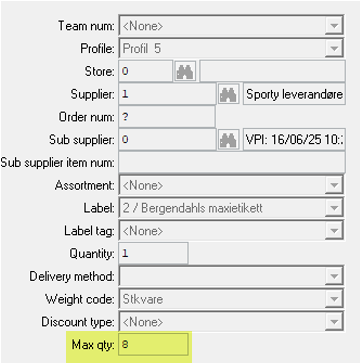Viewport: 360px width, 363px height.
Task: Click the Sporty leverandøre supplier name box
Action: click(294, 94)
